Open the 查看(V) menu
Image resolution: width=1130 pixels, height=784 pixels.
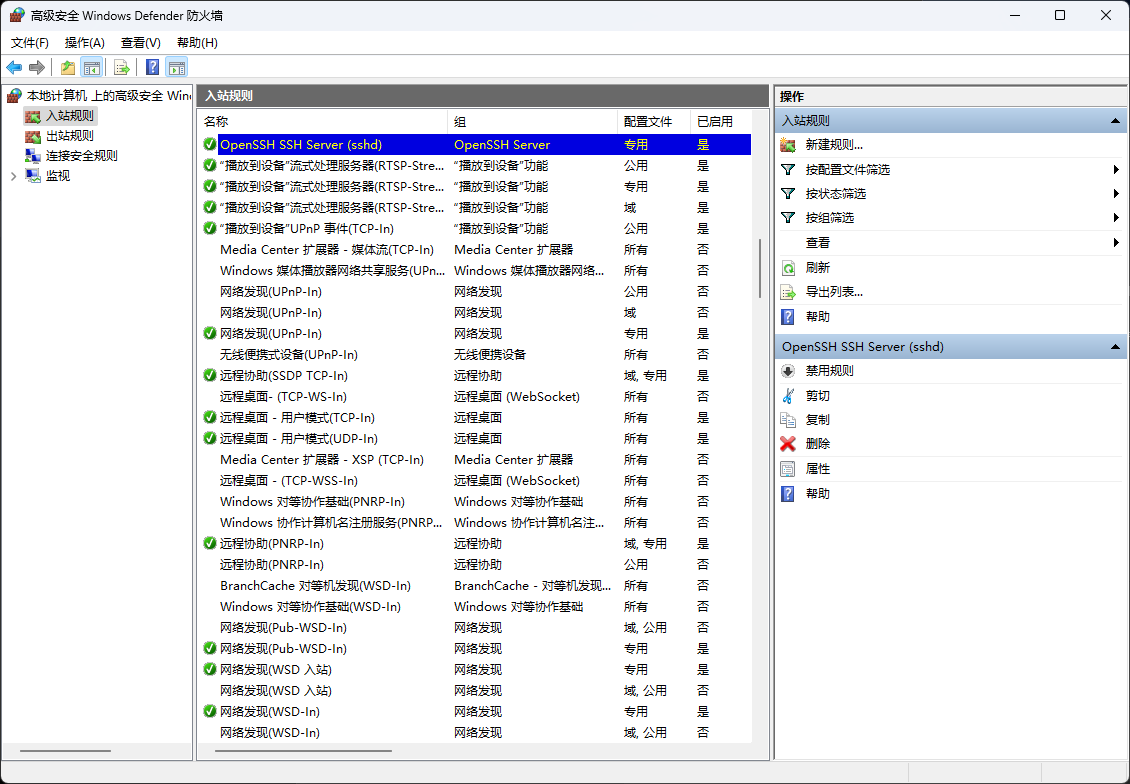(140, 43)
